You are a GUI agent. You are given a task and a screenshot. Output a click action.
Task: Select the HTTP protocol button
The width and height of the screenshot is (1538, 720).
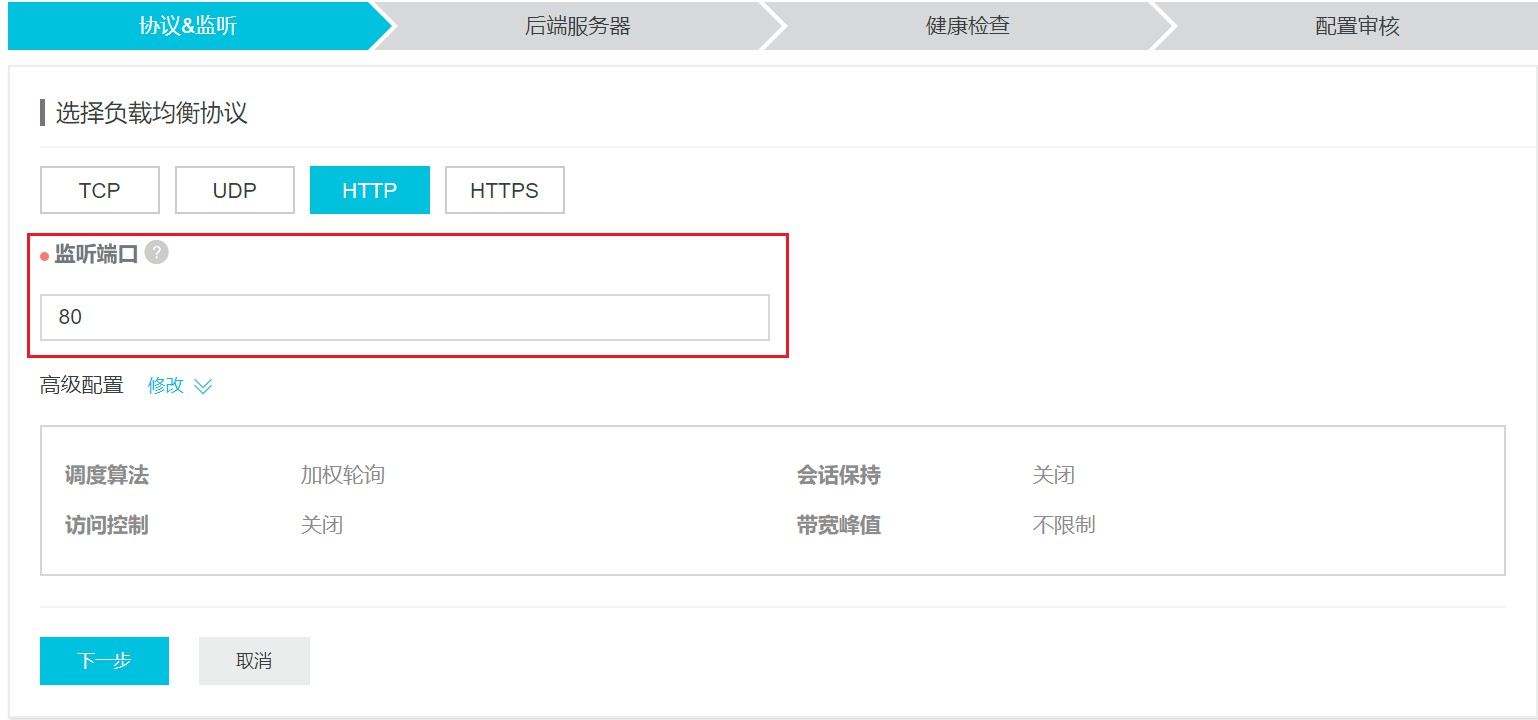(370, 190)
